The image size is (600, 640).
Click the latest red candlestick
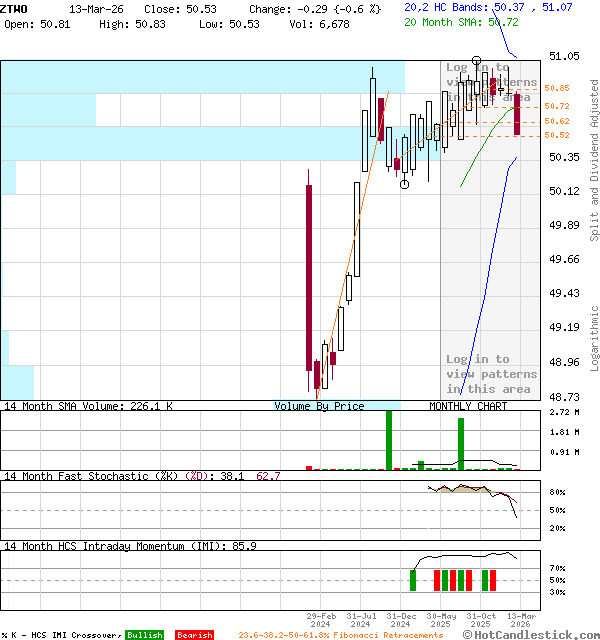pos(517,114)
